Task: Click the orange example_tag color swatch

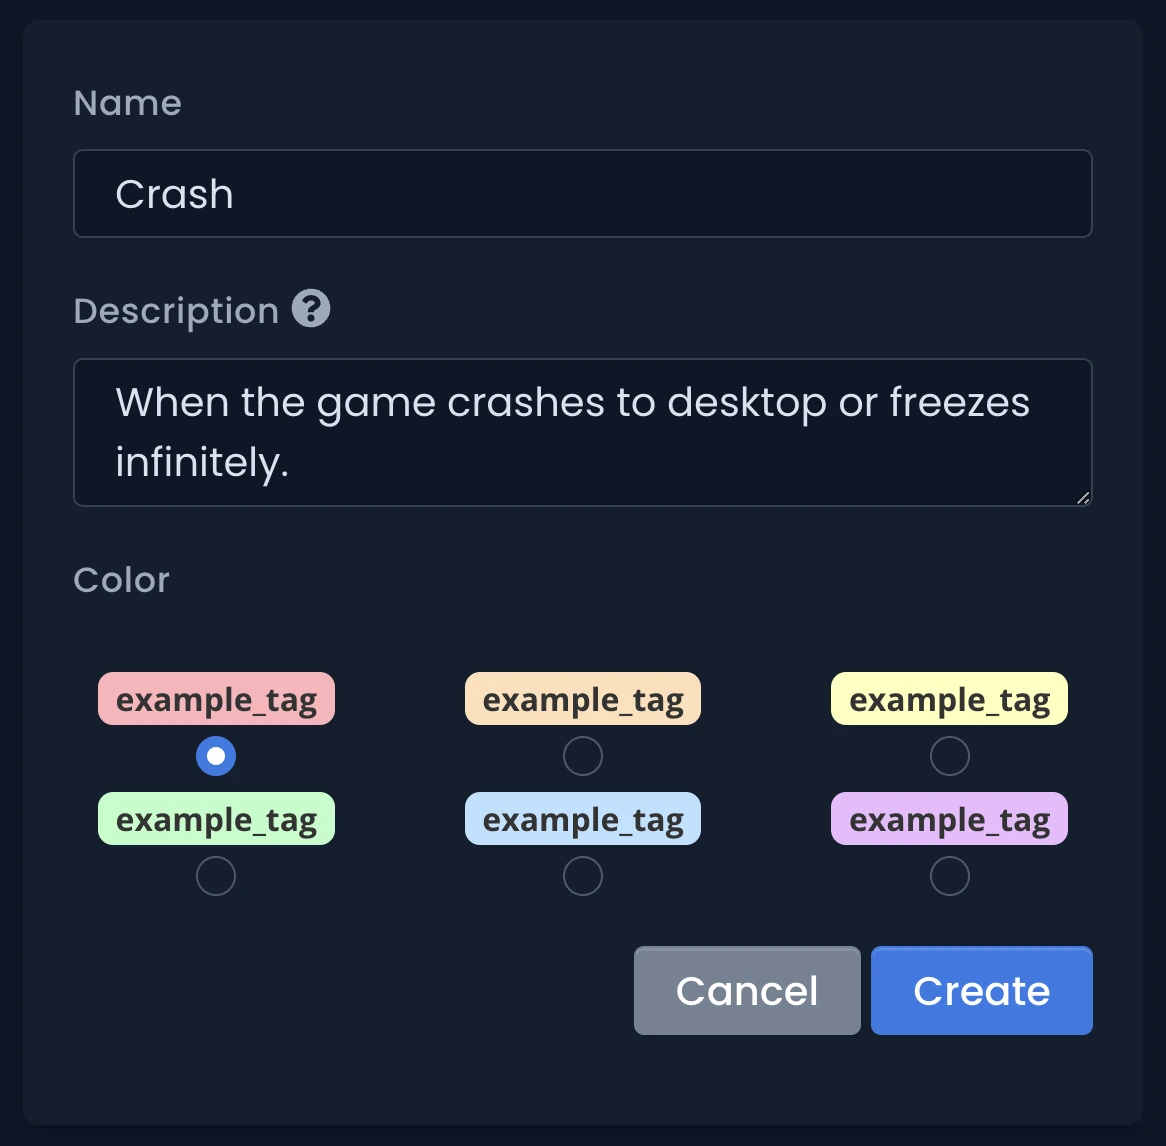Action: point(583,698)
